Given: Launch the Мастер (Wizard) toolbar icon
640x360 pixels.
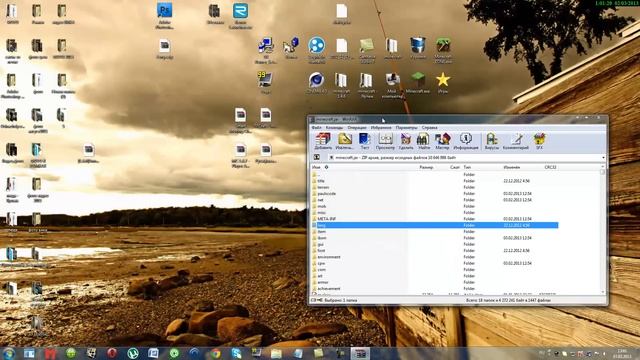Looking at the screenshot, I should click(442, 141).
